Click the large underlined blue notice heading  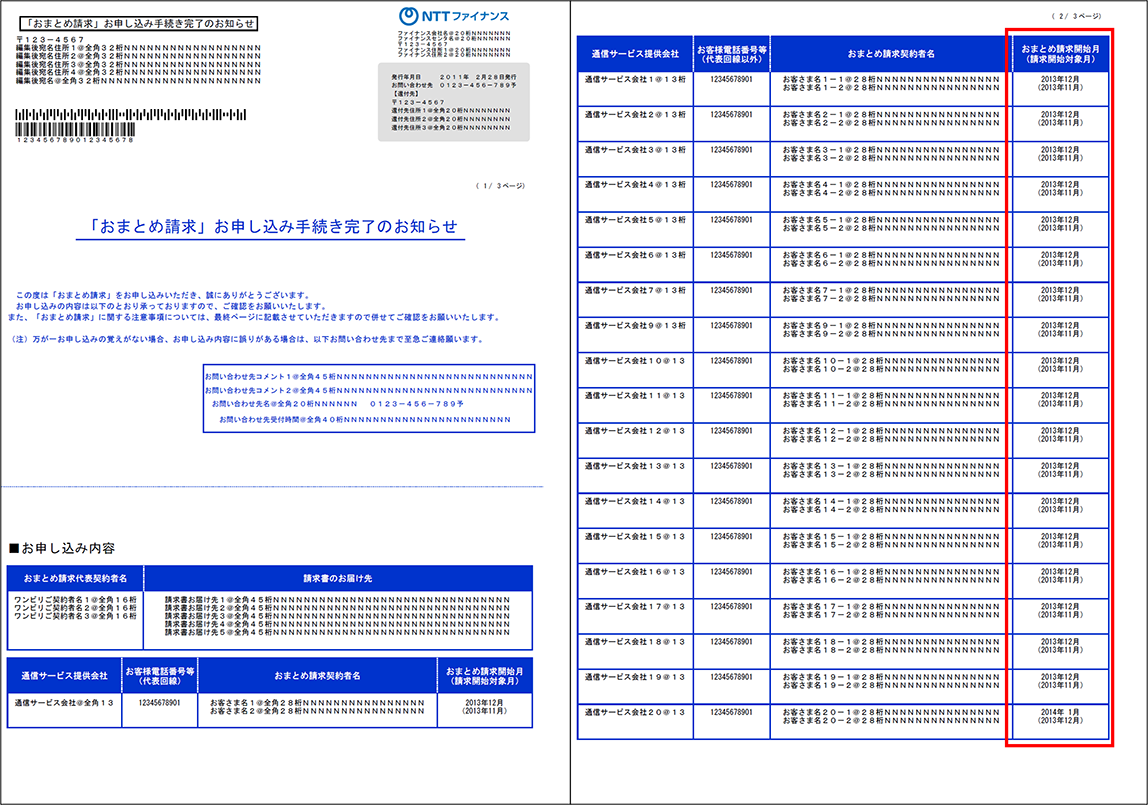coord(271,226)
